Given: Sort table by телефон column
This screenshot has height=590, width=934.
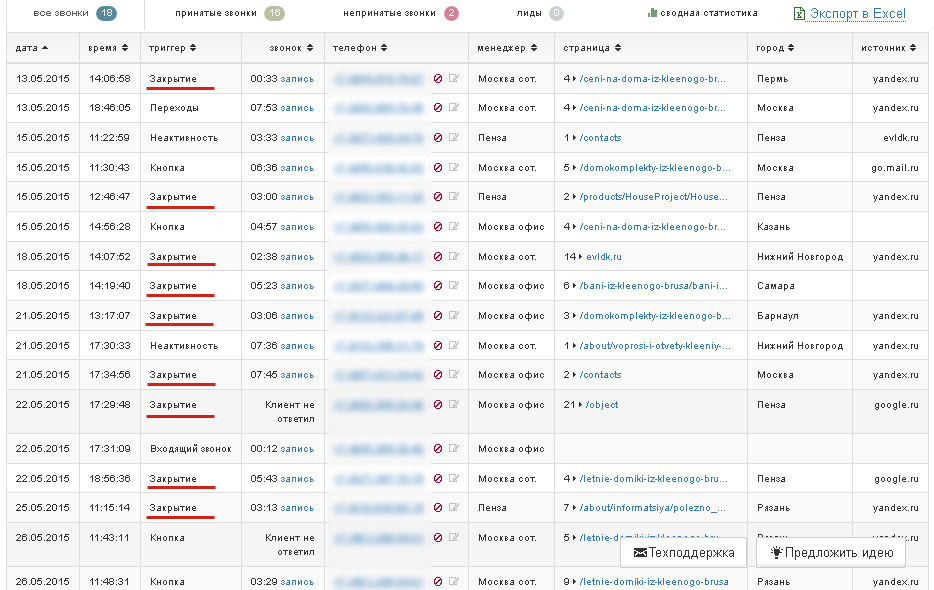Looking at the screenshot, I should (x=360, y=48).
